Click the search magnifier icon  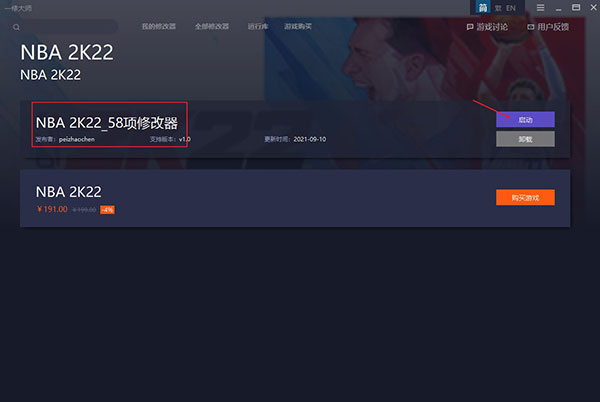[x=16, y=27]
